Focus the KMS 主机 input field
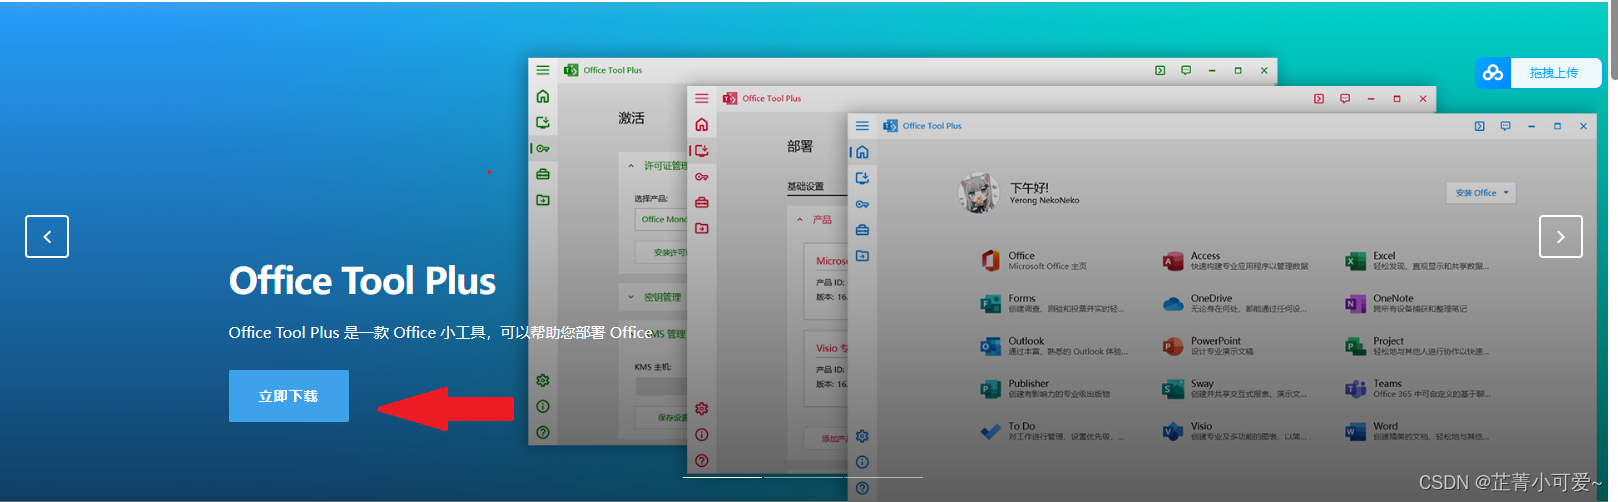Viewport: 1618px width, 502px height. tap(661, 386)
